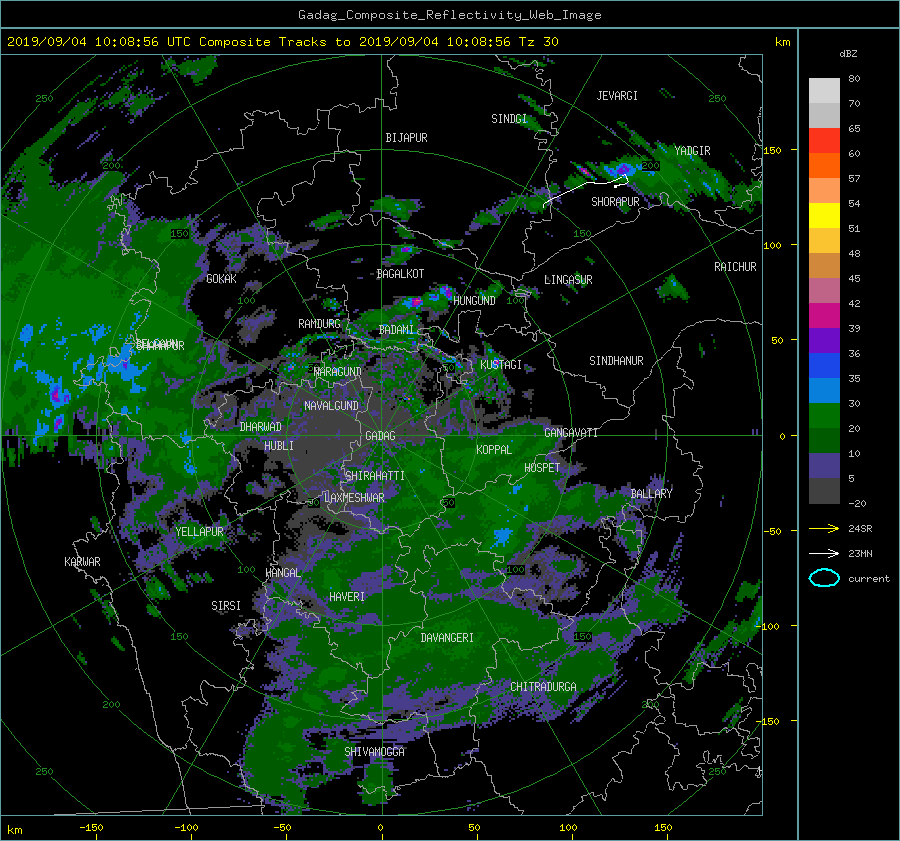The width and height of the screenshot is (900, 841).
Task: Click the 'km' label beside the timestamp header
Action: (782, 42)
